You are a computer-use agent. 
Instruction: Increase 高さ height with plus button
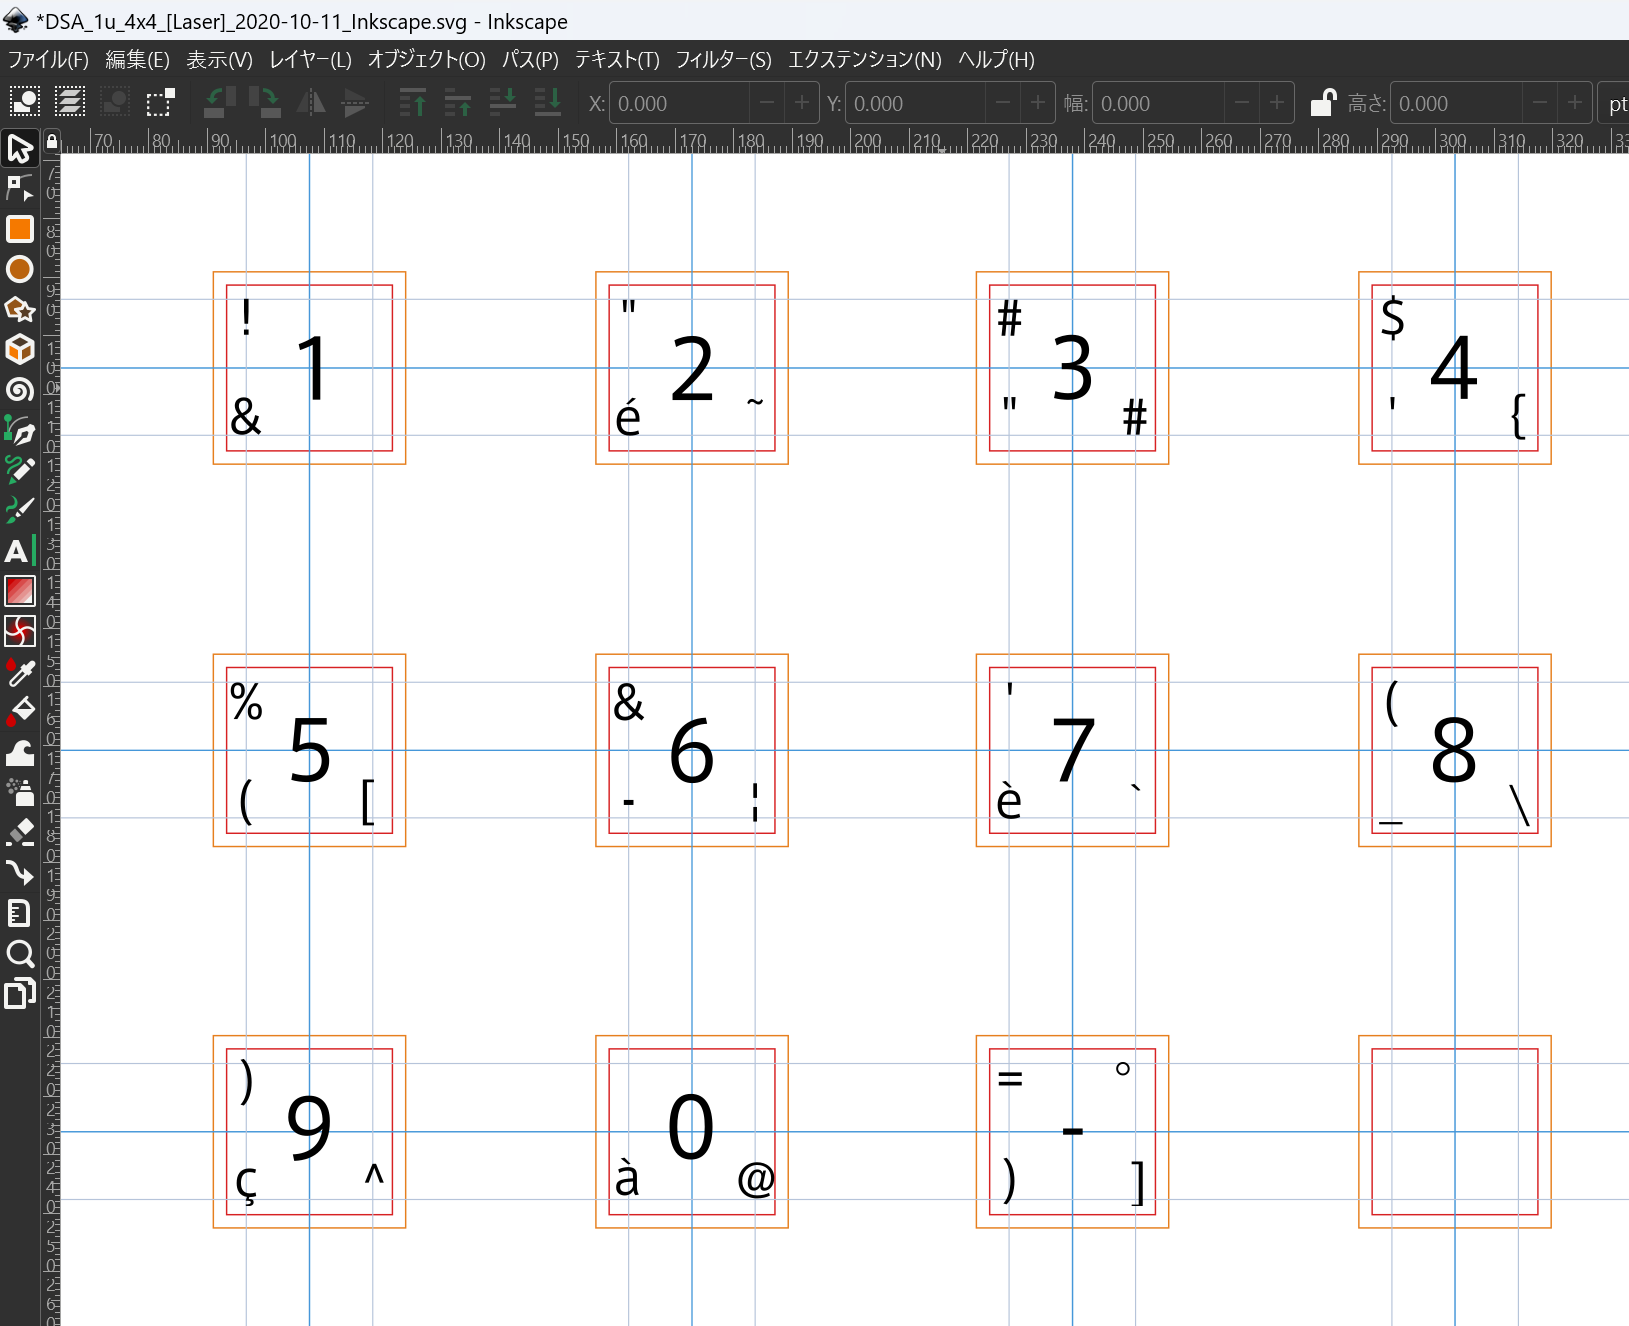[1575, 103]
